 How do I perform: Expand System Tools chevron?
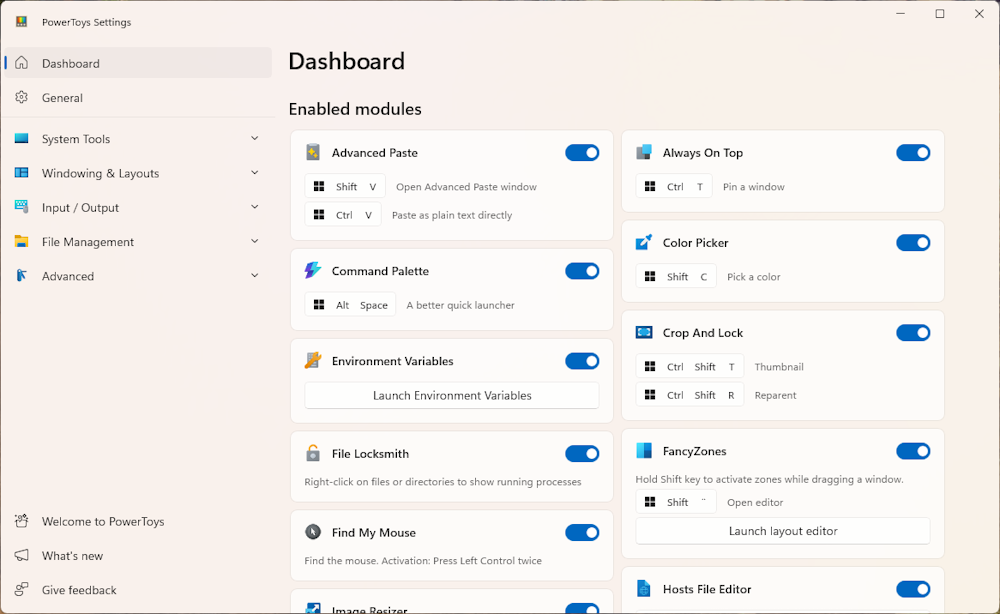254,138
